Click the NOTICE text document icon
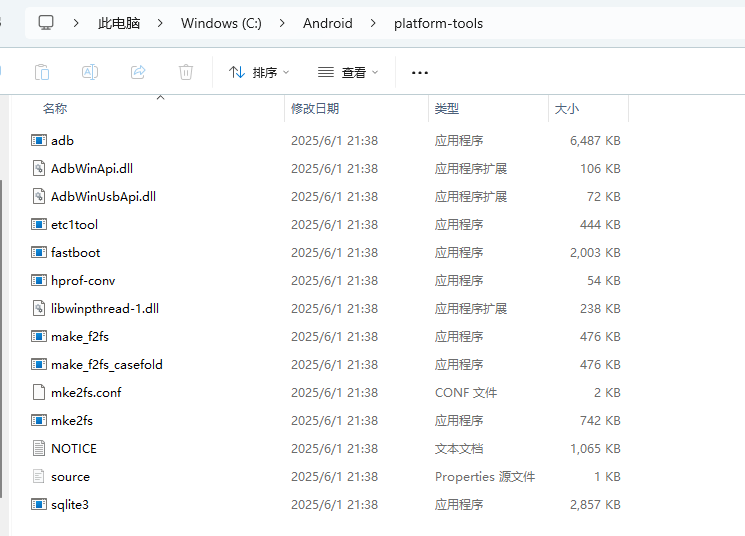 pyautogui.click(x=39, y=448)
